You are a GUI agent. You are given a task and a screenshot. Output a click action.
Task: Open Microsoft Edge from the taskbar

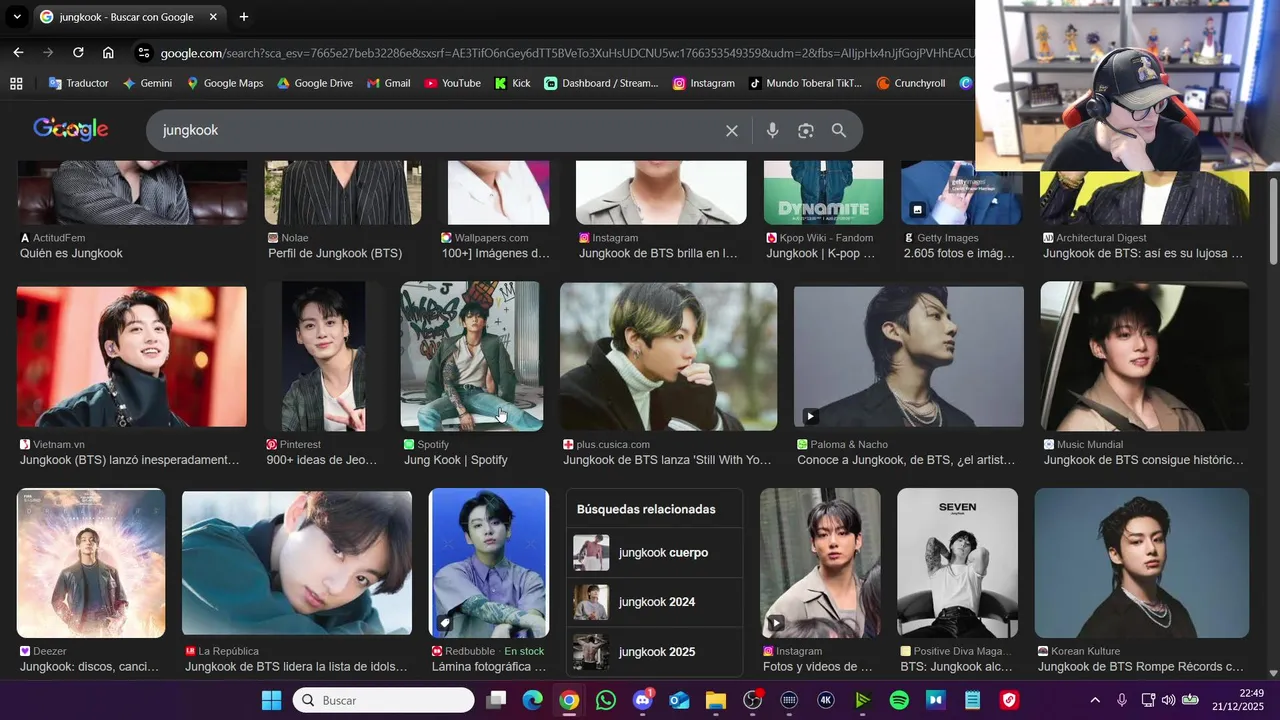point(532,700)
